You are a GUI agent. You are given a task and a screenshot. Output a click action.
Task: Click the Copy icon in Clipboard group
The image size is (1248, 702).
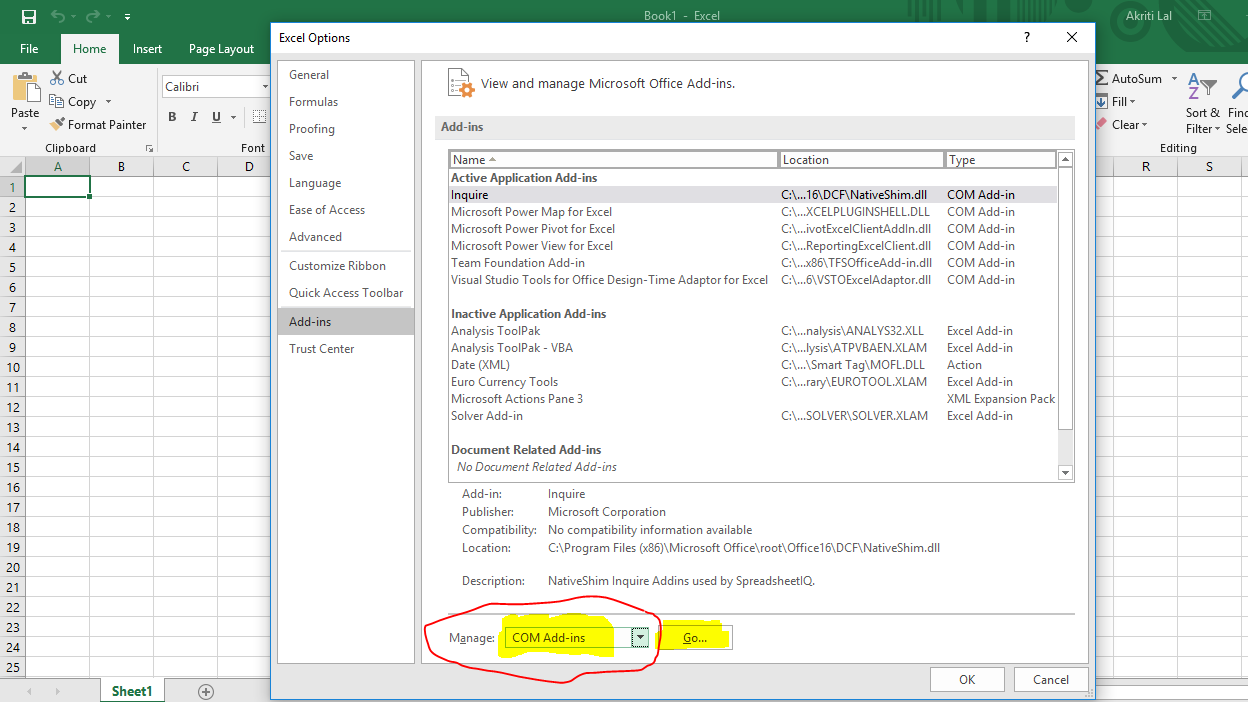pos(57,101)
